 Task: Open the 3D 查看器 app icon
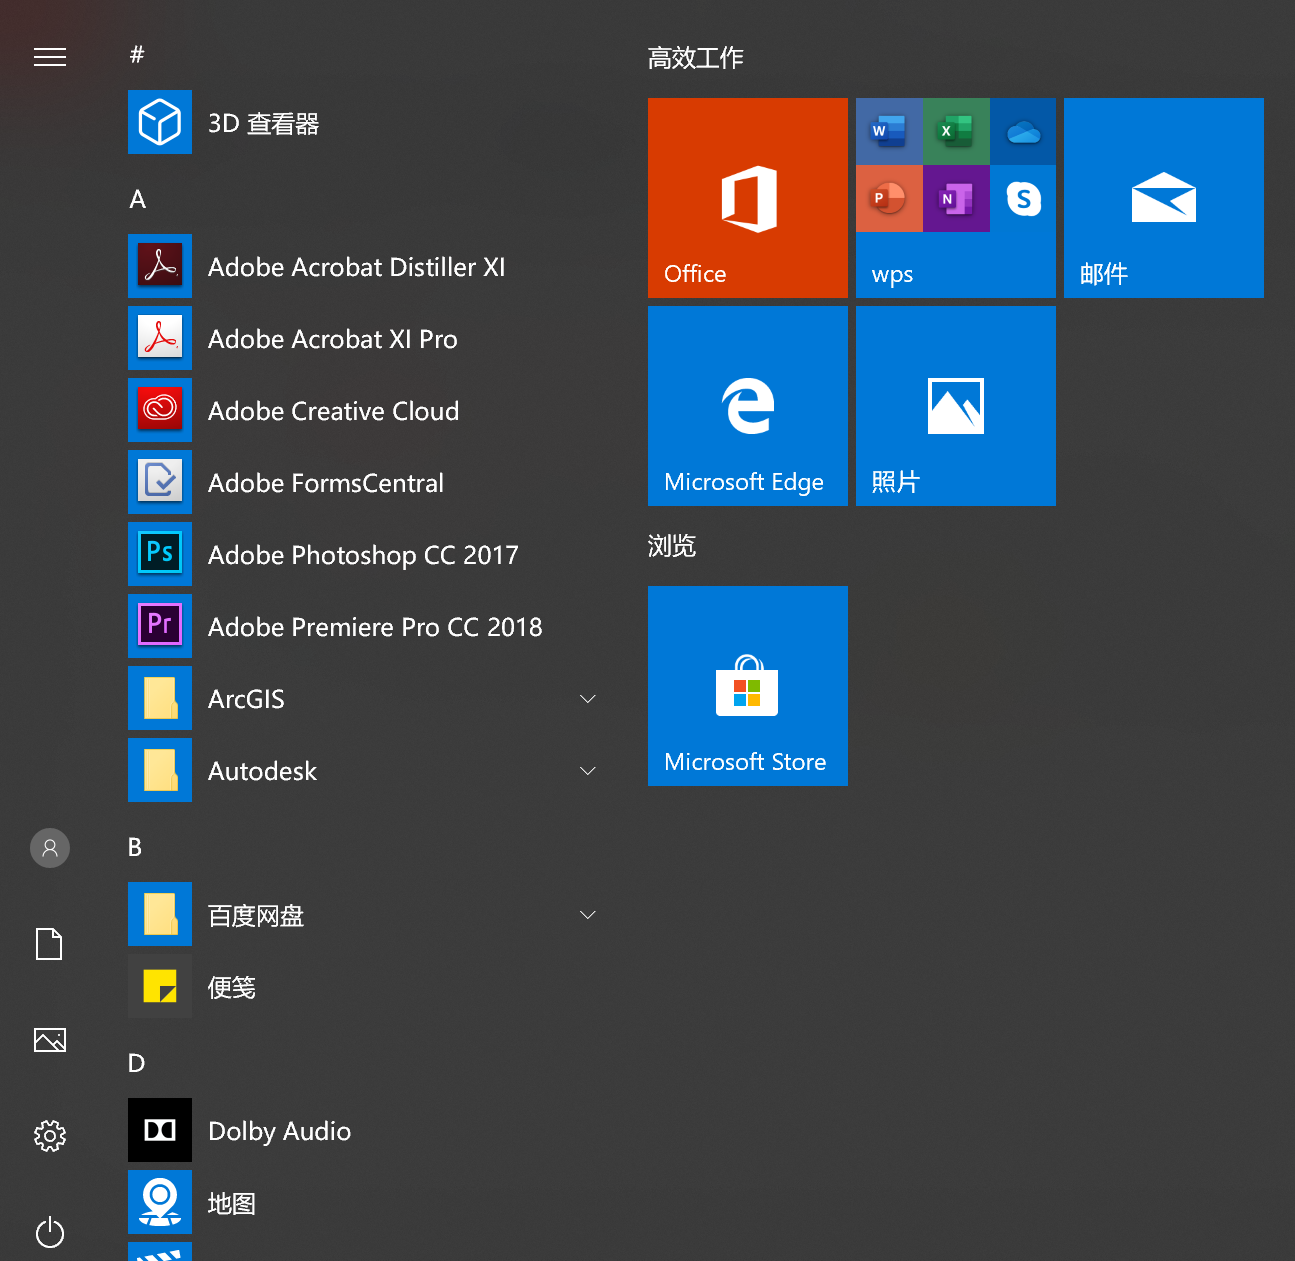click(160, 122)
